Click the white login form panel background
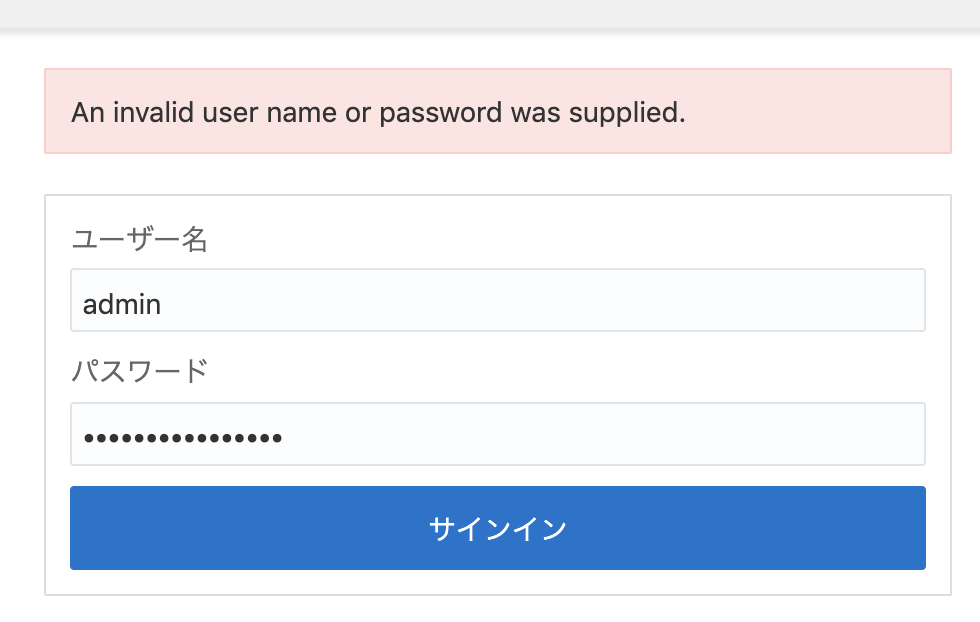980x622 pixels. [938, 394]
